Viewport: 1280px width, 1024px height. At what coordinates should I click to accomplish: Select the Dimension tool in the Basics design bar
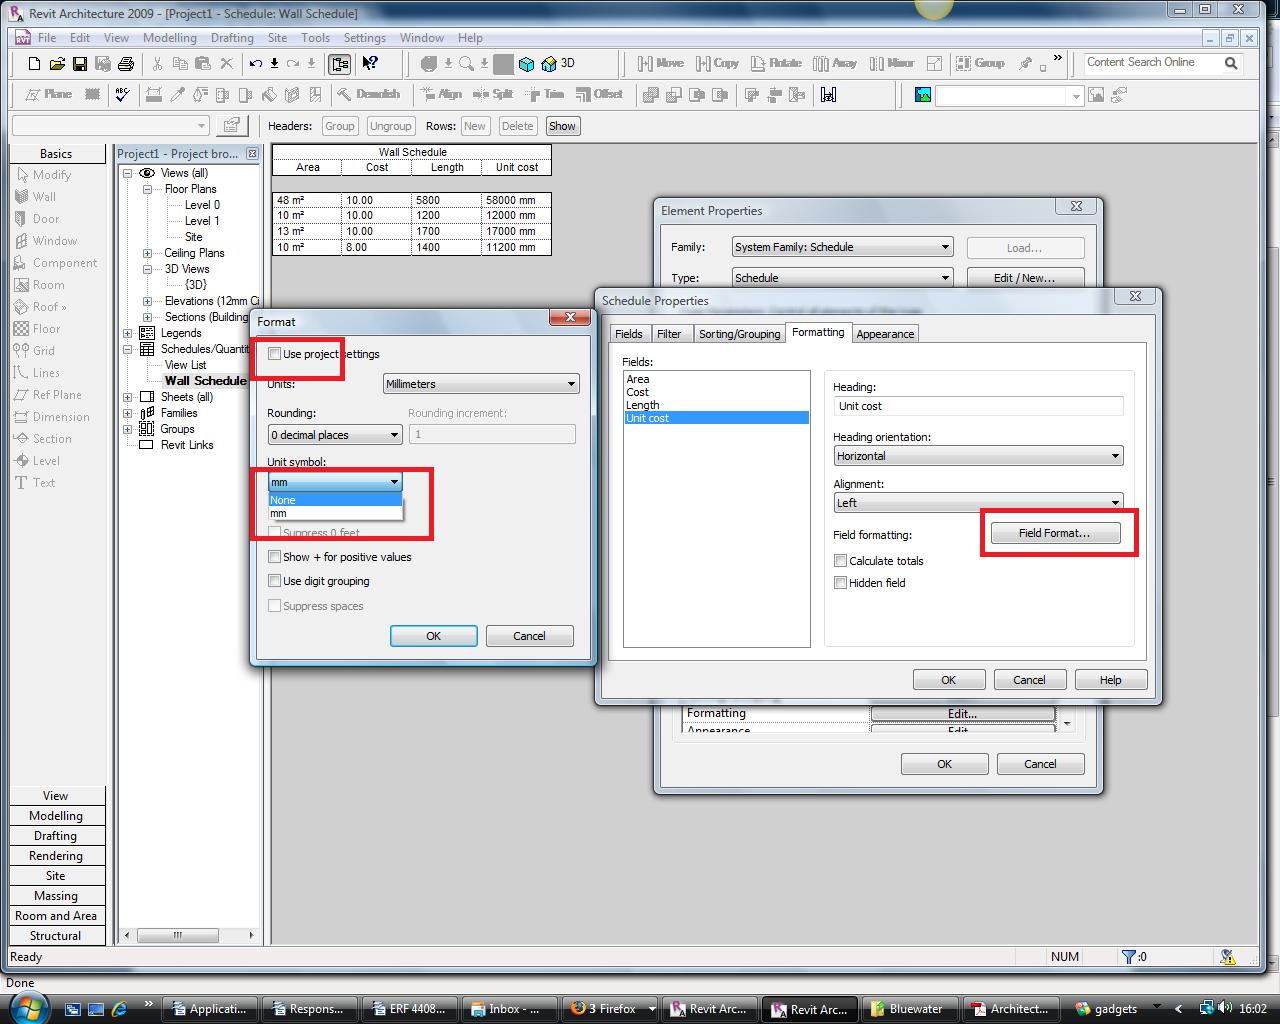52,417
